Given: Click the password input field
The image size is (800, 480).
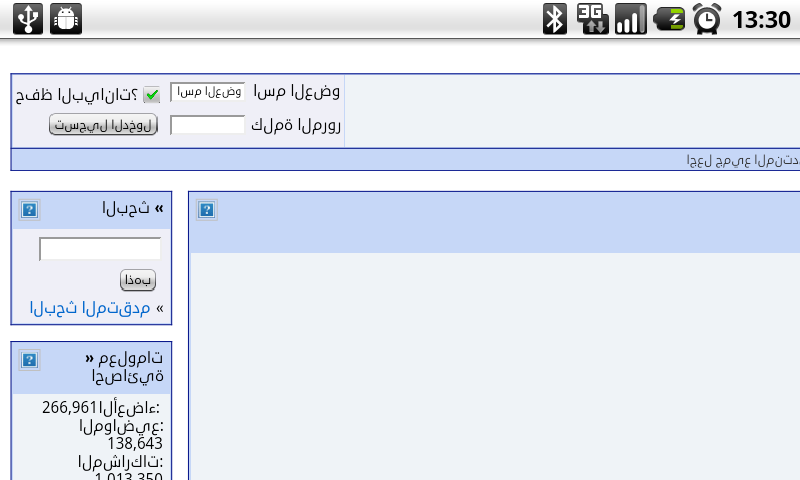Looking at the screenshot, I should (208, 124).
